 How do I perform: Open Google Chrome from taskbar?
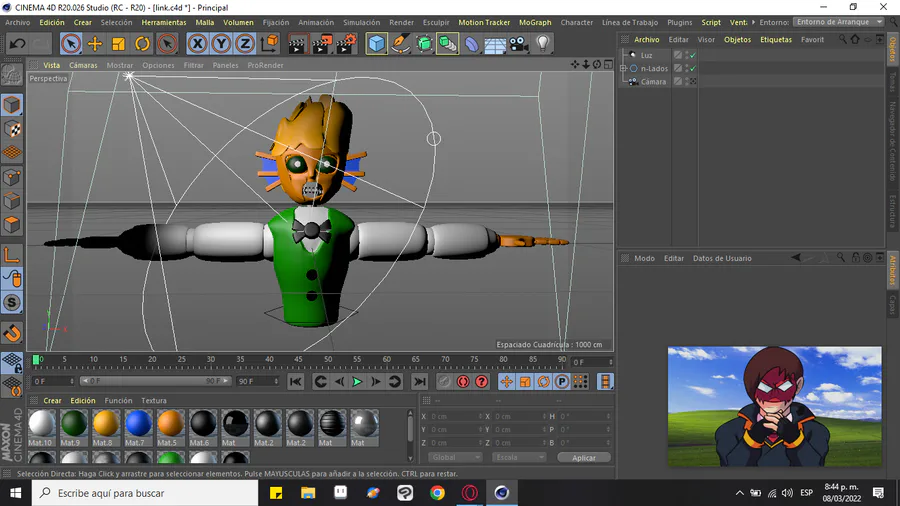tap(437, 493)
